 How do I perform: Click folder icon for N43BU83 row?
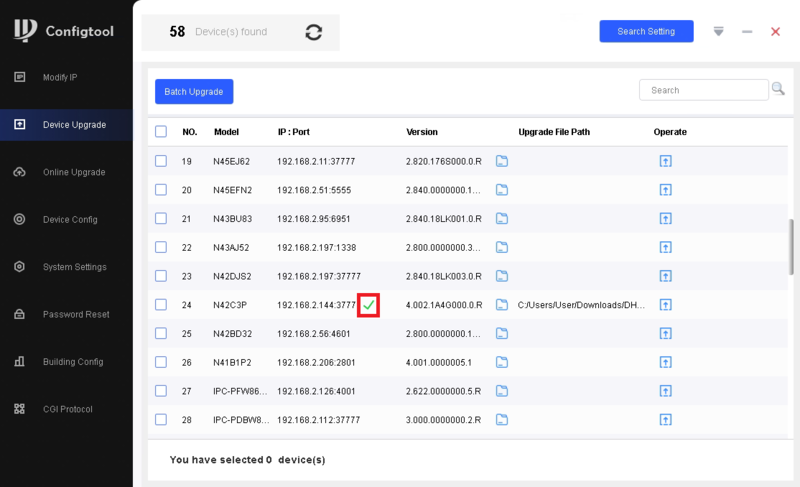(x=502, y=218)
